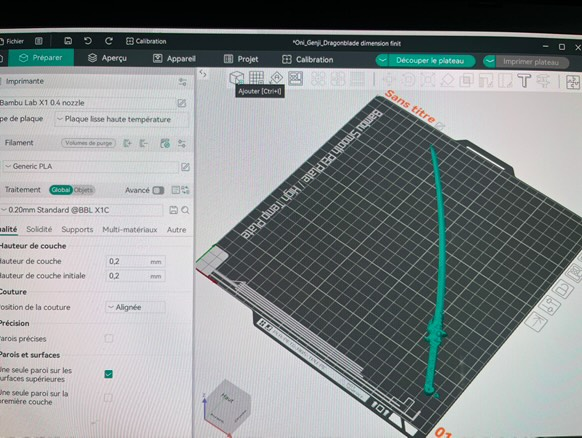Switch to the Projet tab
Viewport: 582px width, 438px height.
coord(241,59)
